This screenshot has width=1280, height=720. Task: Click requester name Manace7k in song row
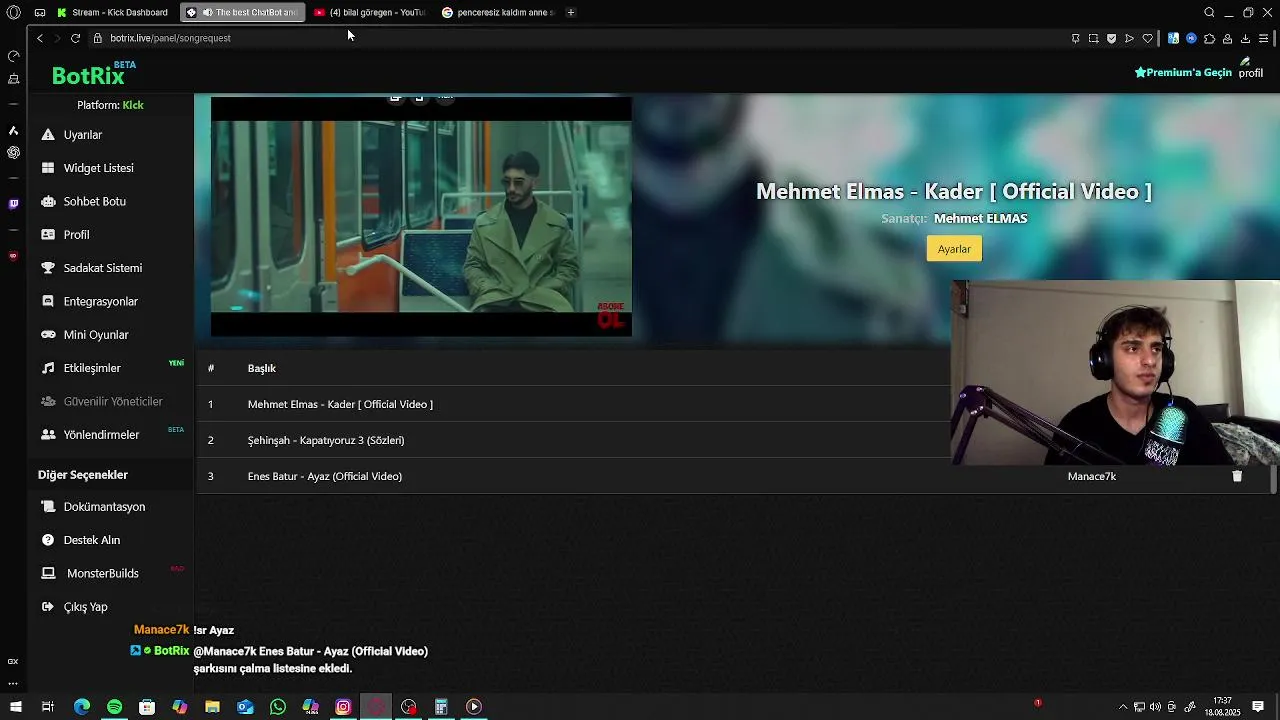point(1092,476)
